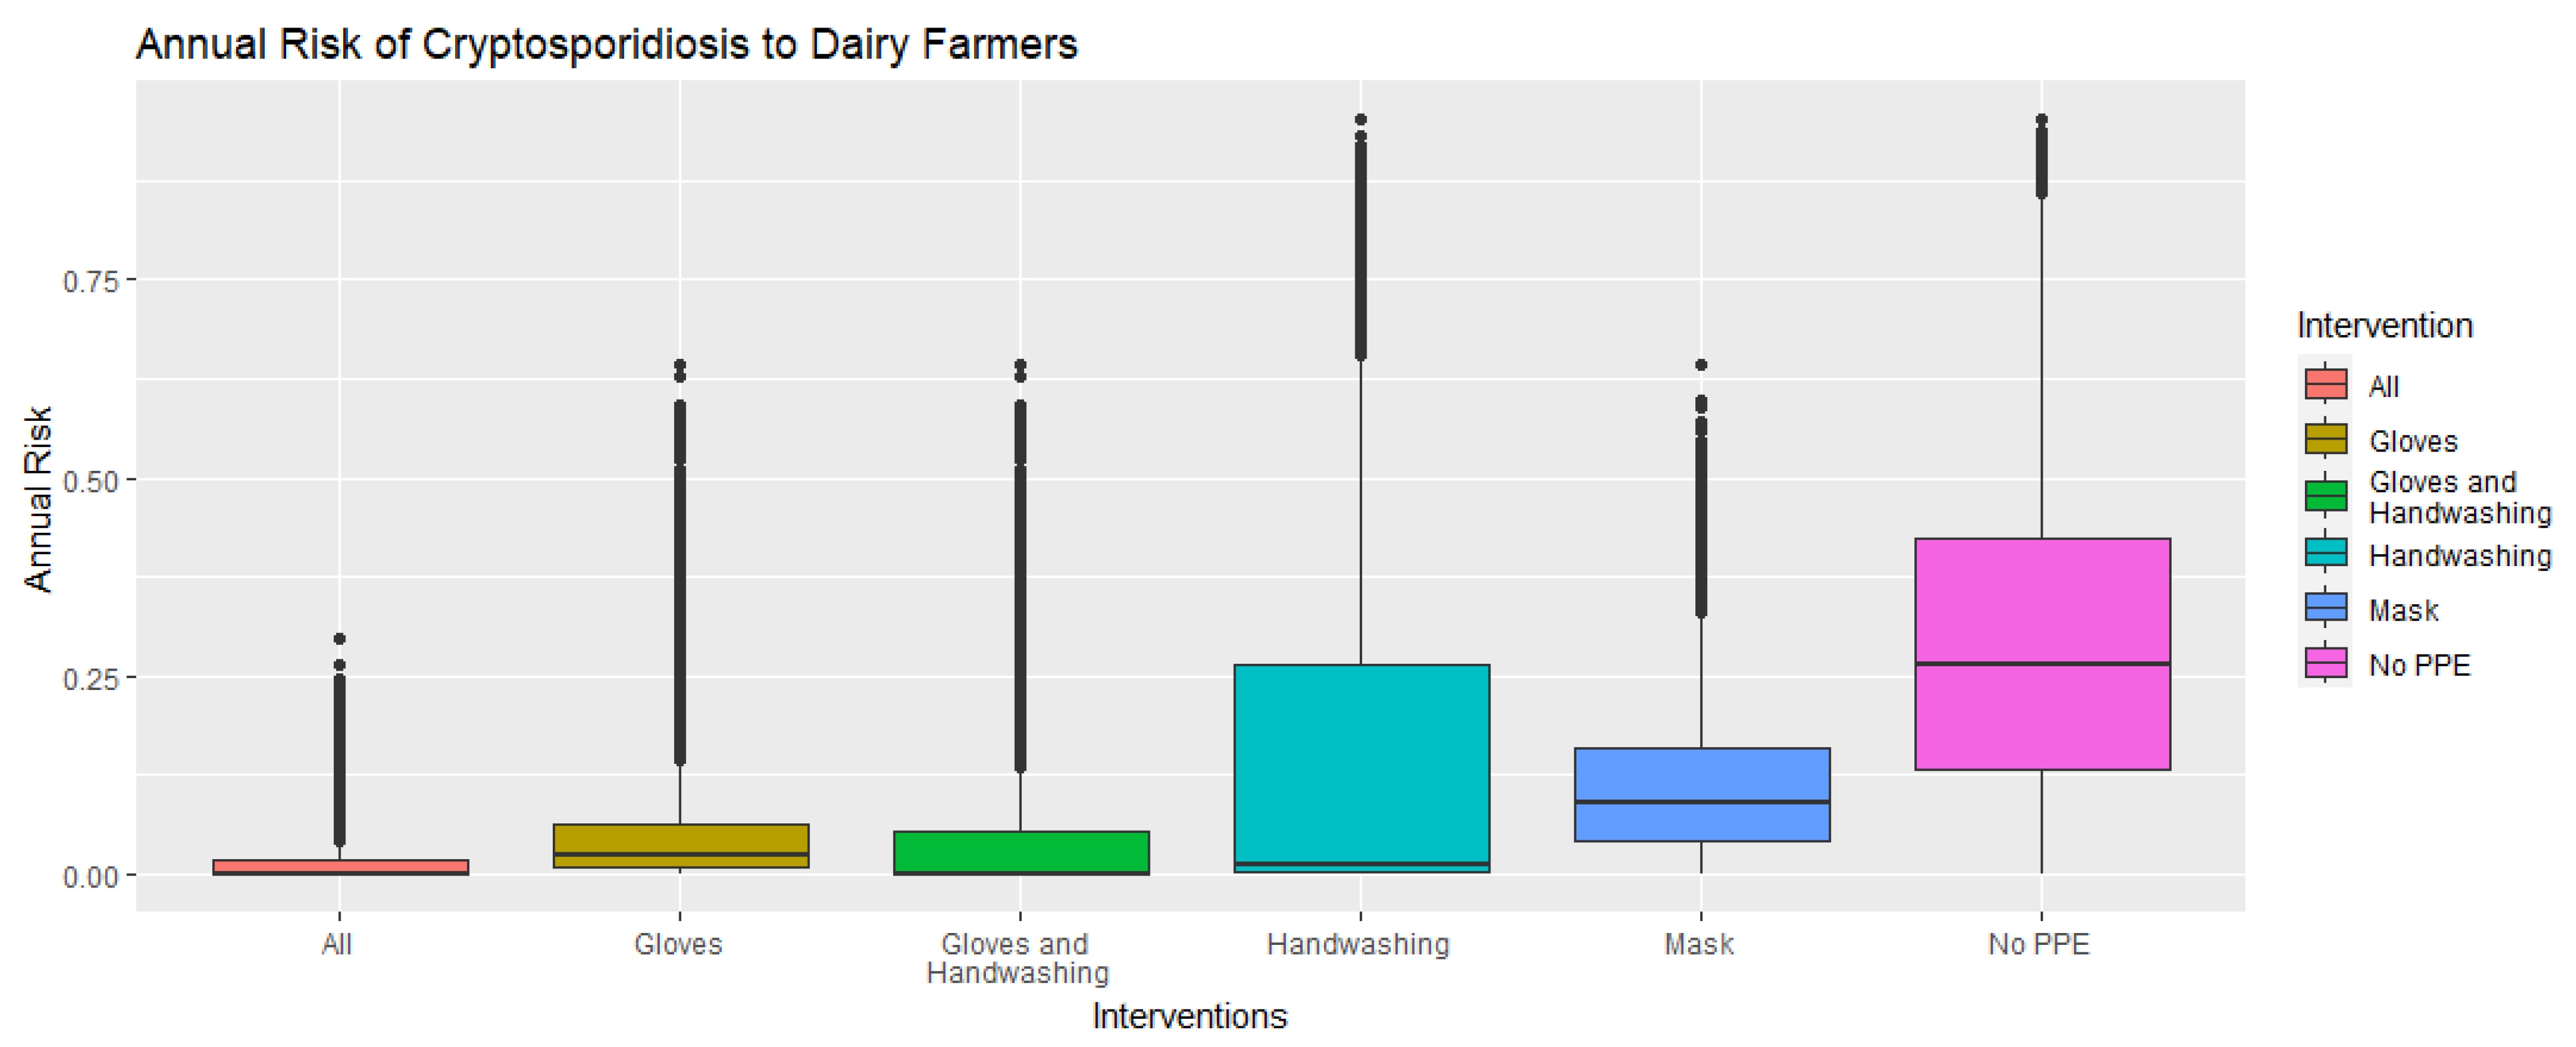Click the Intervention legend heading
The image size is (2576, 1047).
point(2384,326)
